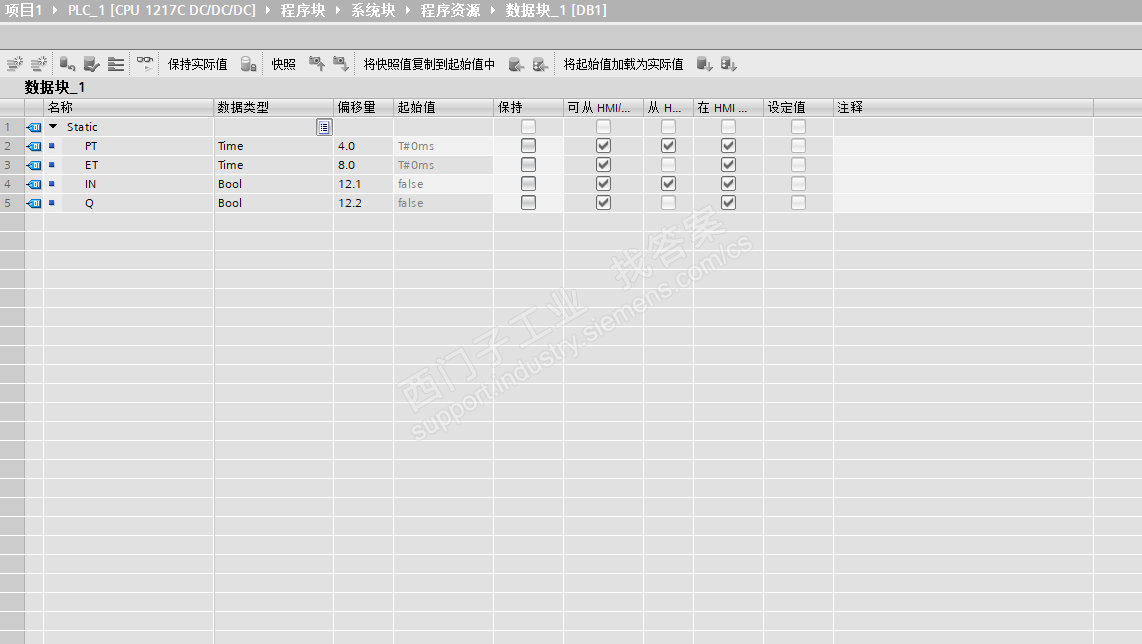Click the snapshot icon with up arrow

[x=316, y=64]
